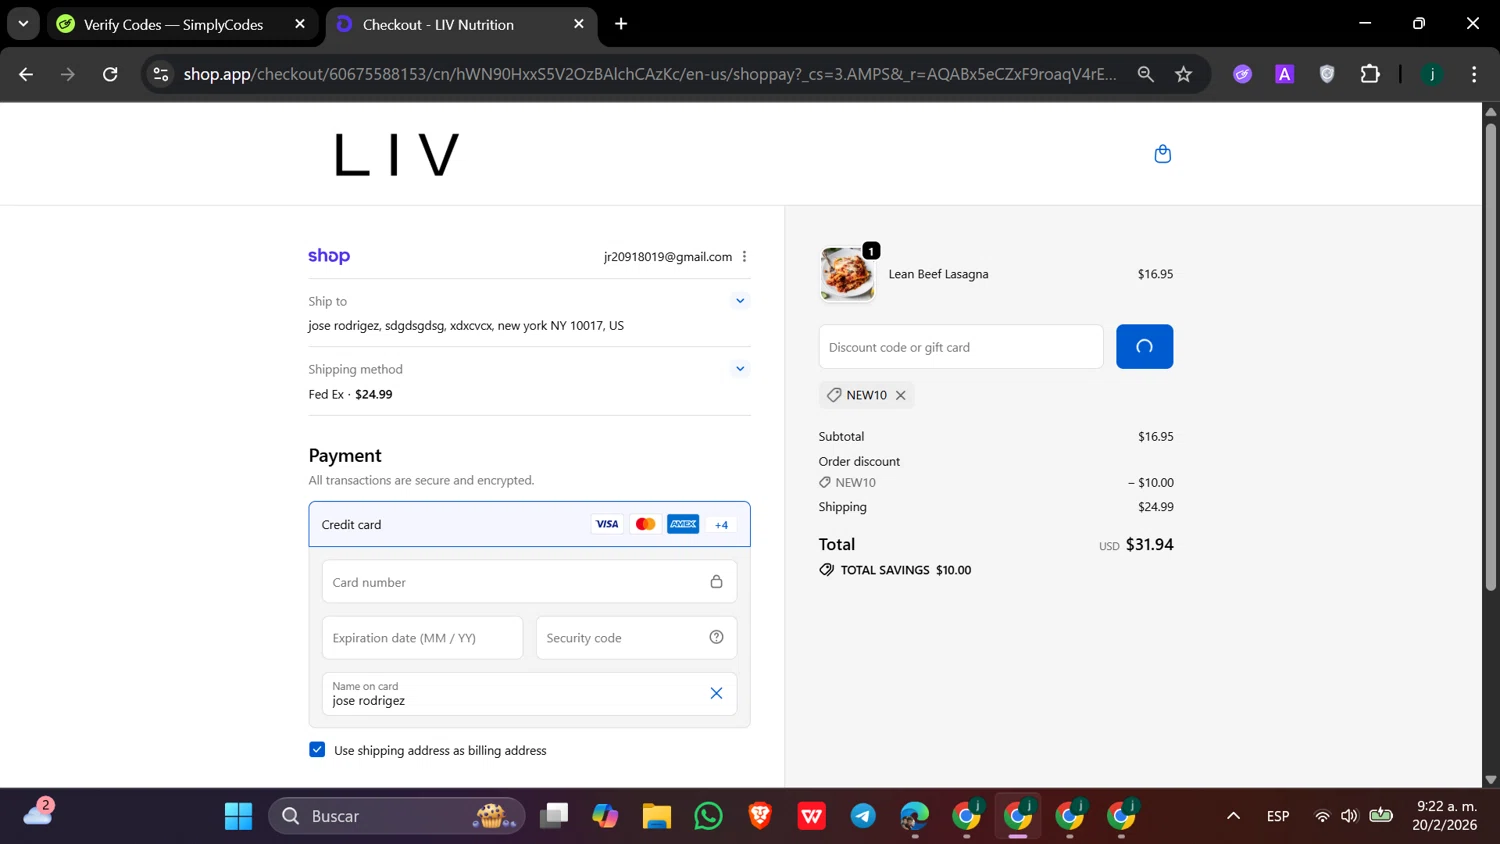Open account options next to the email
Viewport: 1500px width, 844px height.
(x=744, y=257)
